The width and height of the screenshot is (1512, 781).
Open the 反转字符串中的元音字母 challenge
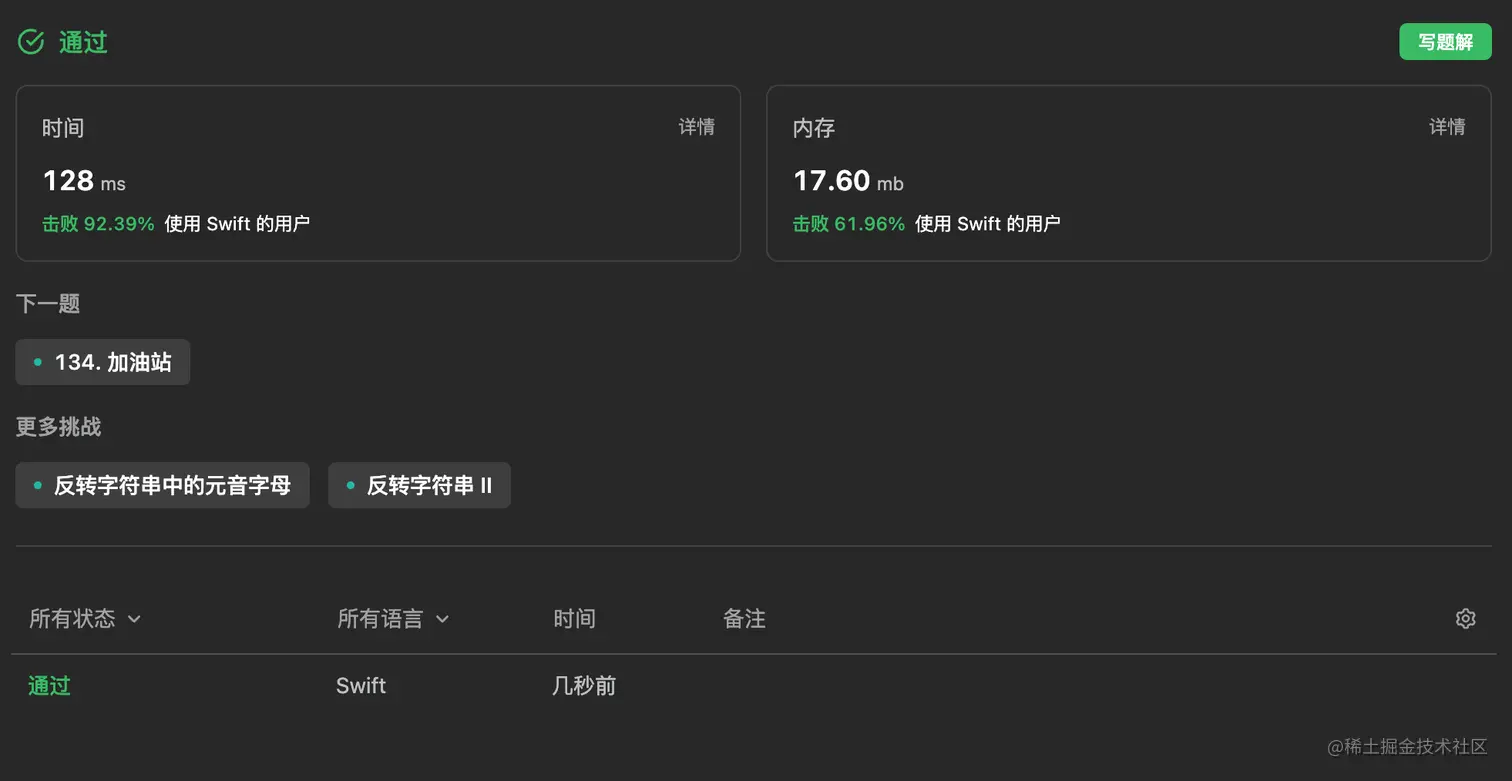pyautogui.click(x=170, y=485)
